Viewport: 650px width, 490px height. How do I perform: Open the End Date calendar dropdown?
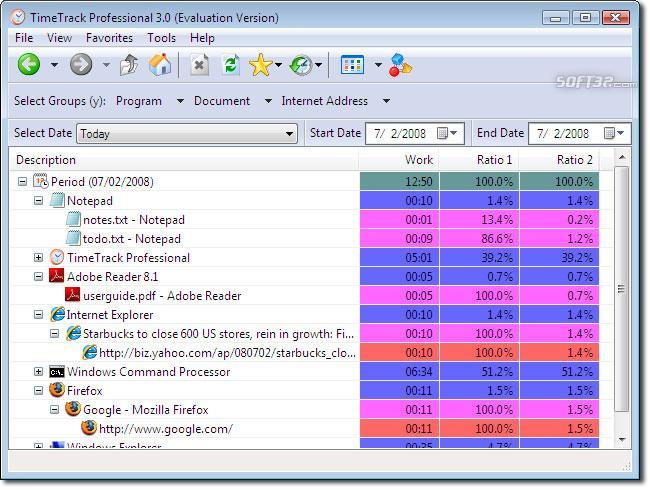614,133
